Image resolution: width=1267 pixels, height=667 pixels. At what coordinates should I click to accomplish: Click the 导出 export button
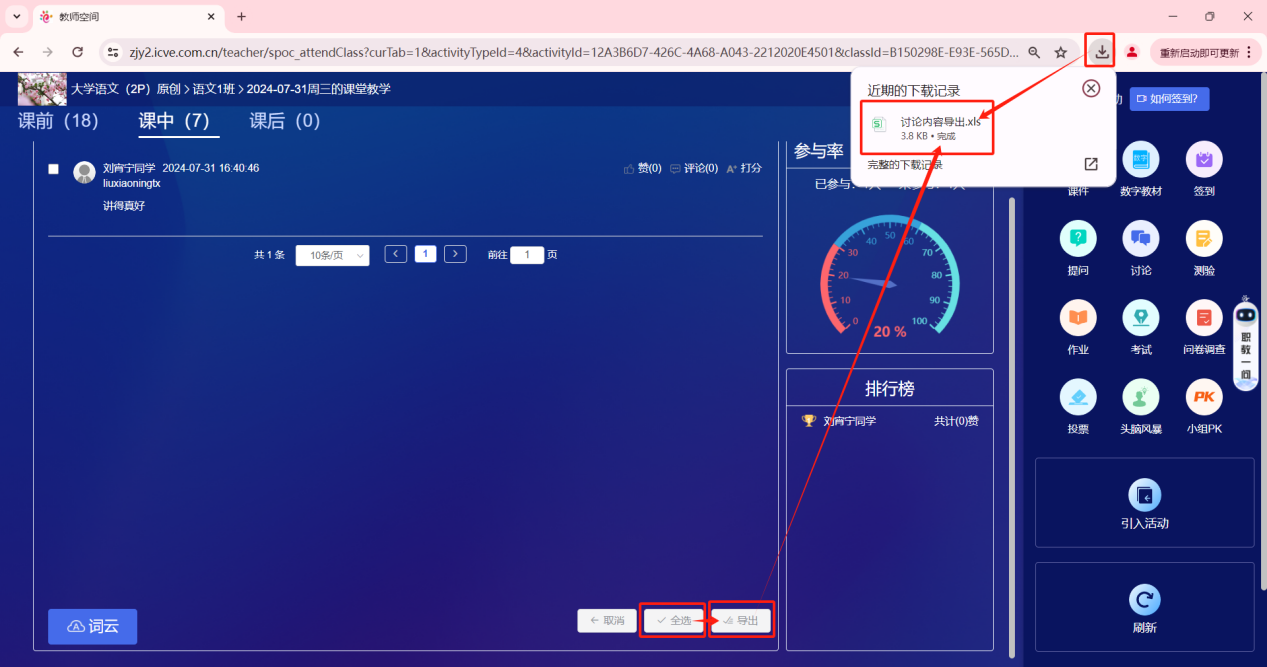tap(741, 620)
